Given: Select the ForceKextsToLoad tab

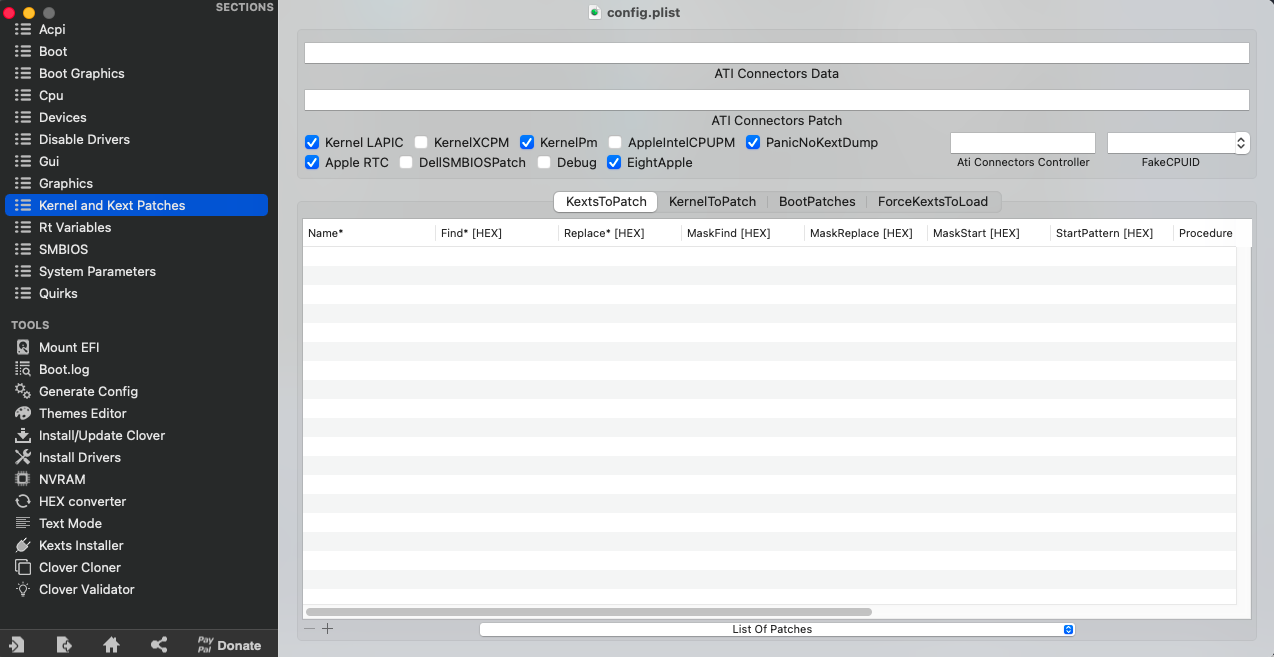Looking at the screenshot, I should tap(932, 201).
